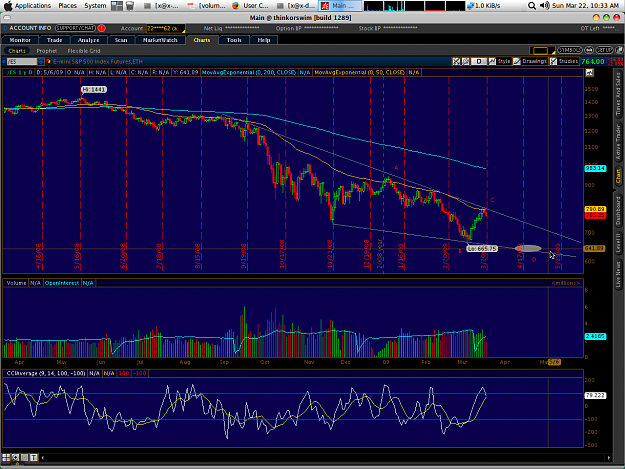
Task: Open the symbol selector dropdown arrows
Action: [41, 62]
